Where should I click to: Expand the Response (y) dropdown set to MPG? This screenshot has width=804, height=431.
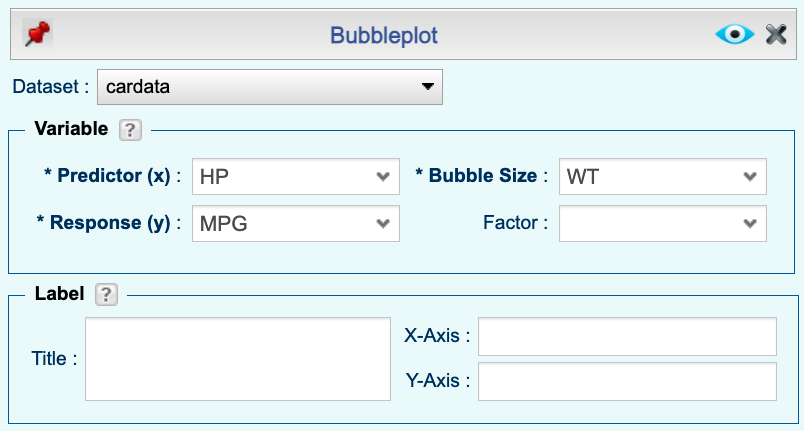click(x=295, y=223)
